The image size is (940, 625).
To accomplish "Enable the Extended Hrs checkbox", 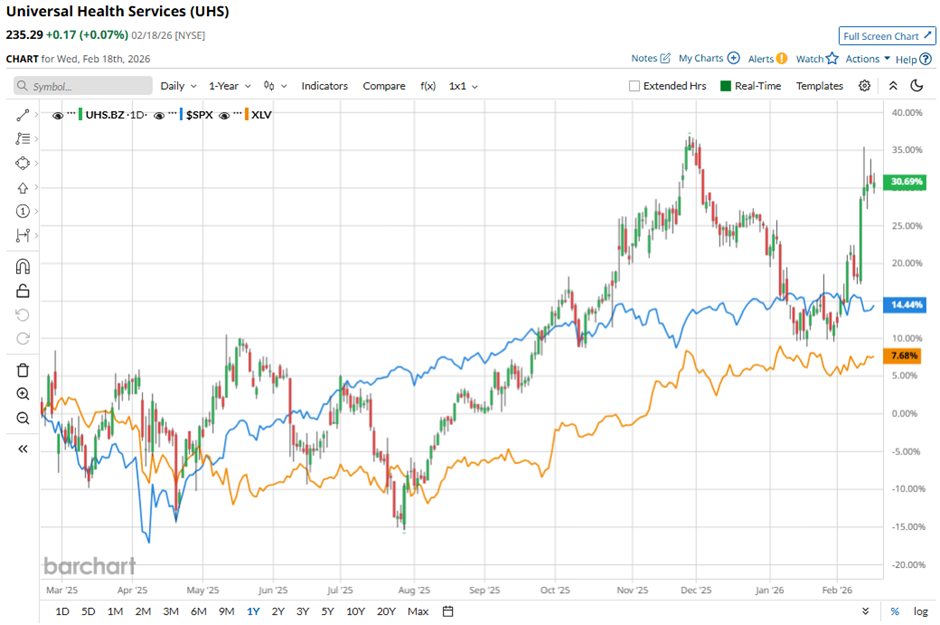I will (x=634, y=86).
